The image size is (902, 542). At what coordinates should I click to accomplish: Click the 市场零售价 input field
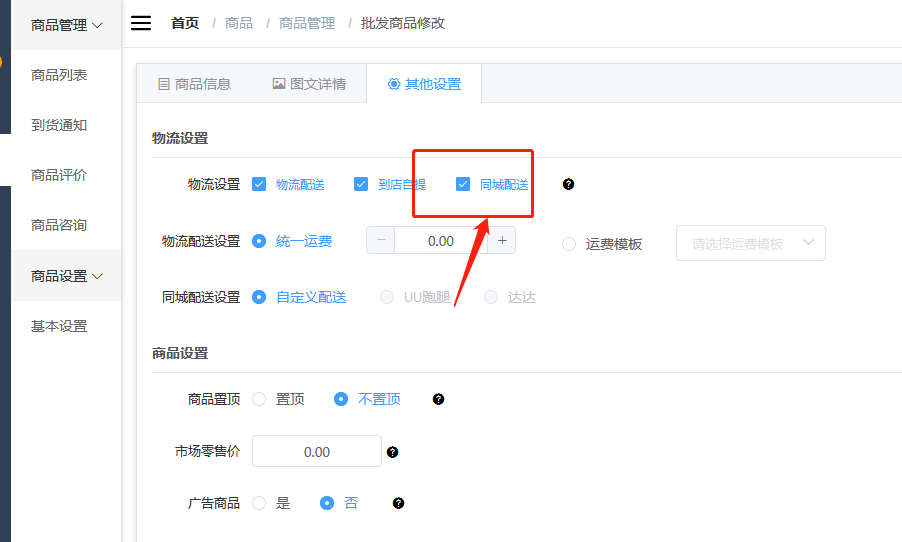[x=317, y=452]
